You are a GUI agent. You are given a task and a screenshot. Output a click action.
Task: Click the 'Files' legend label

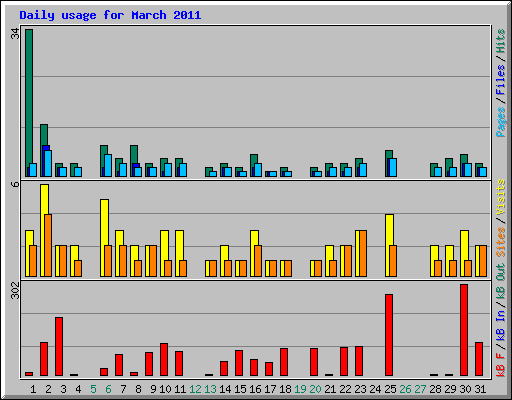pyautogui.click(x=500, y=80)
